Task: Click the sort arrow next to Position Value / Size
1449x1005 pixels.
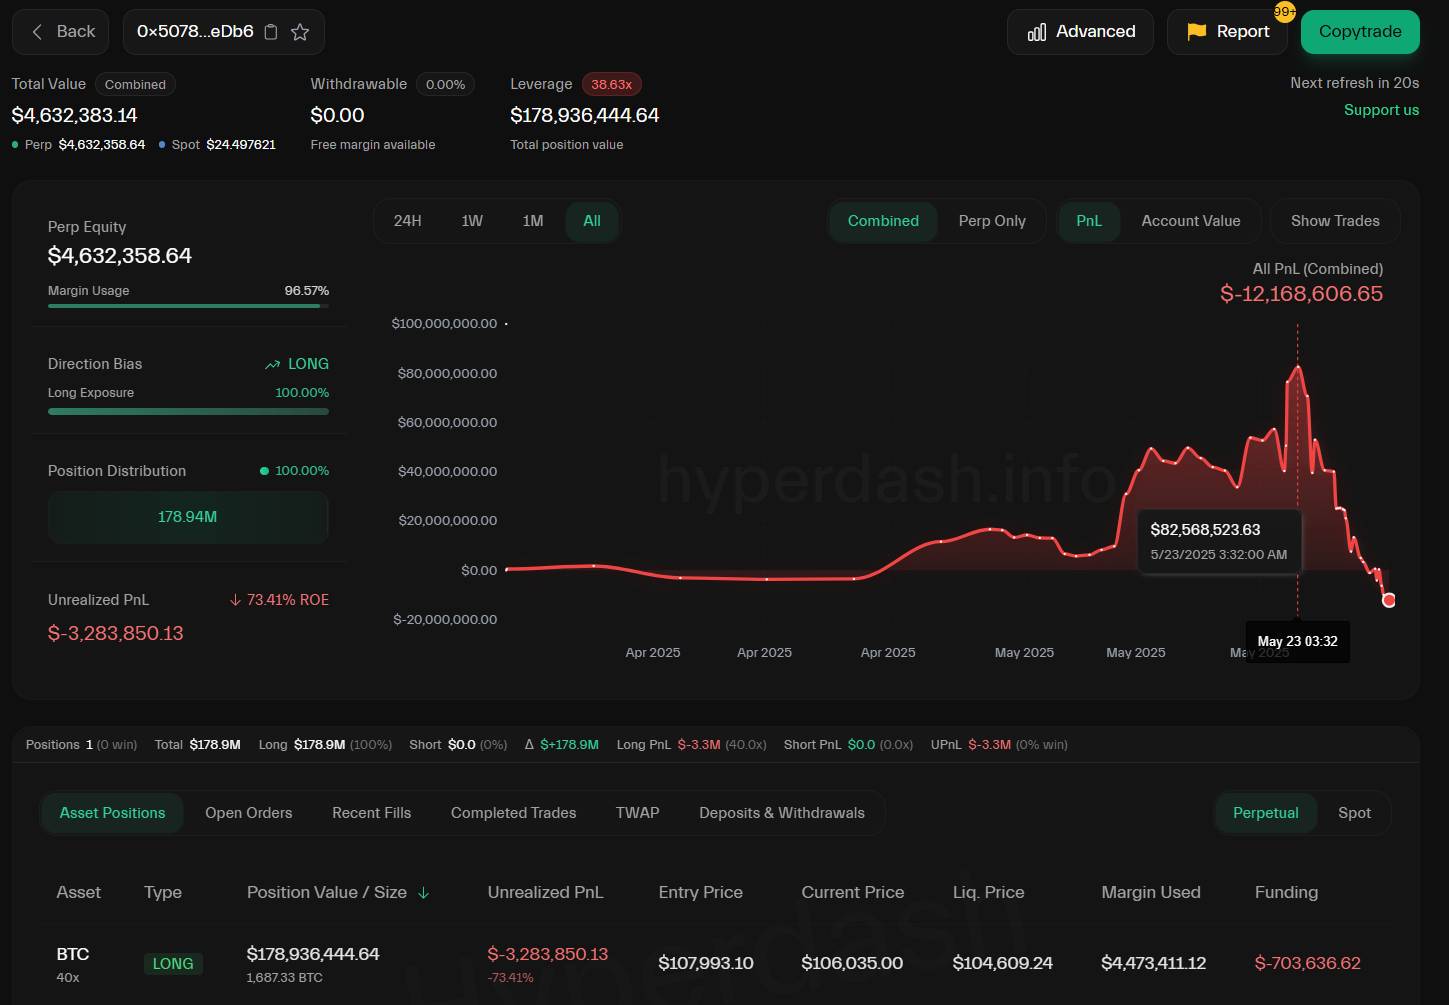Action: pyautogui.click(x=424, y=893)
